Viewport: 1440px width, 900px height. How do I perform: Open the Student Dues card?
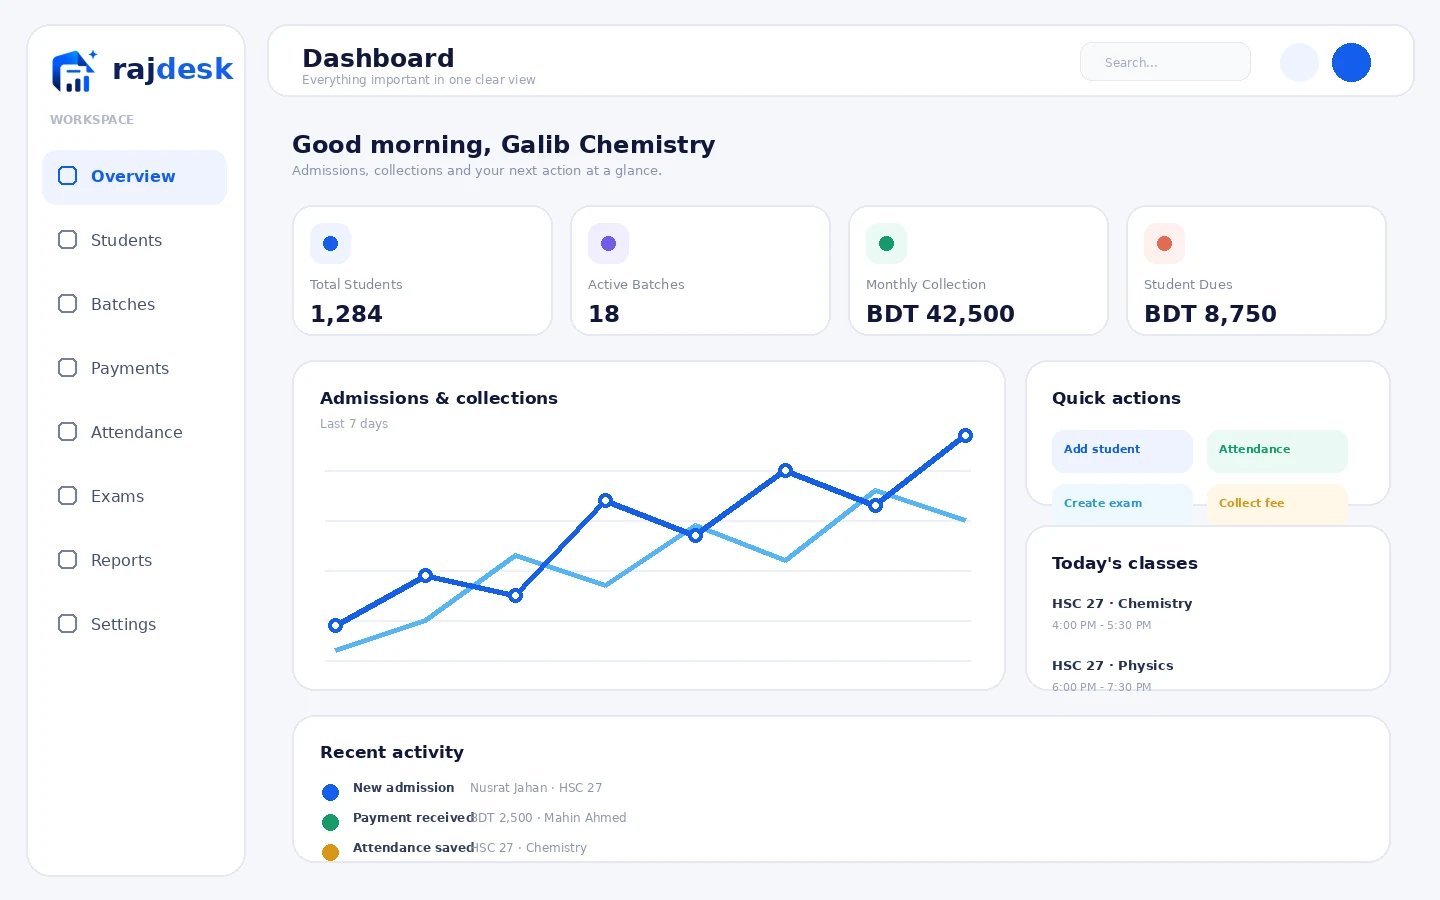coord(1256,271)
